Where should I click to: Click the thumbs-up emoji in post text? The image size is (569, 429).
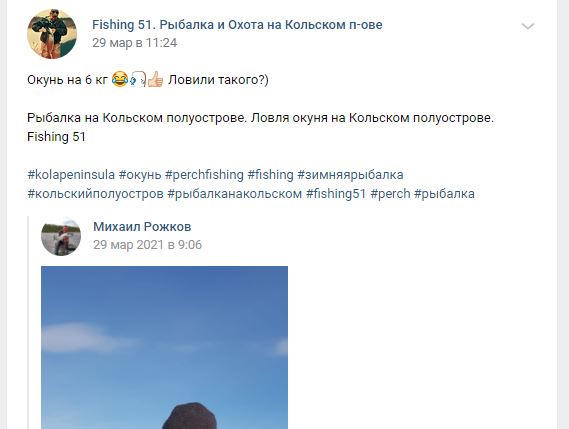(156, 79)
